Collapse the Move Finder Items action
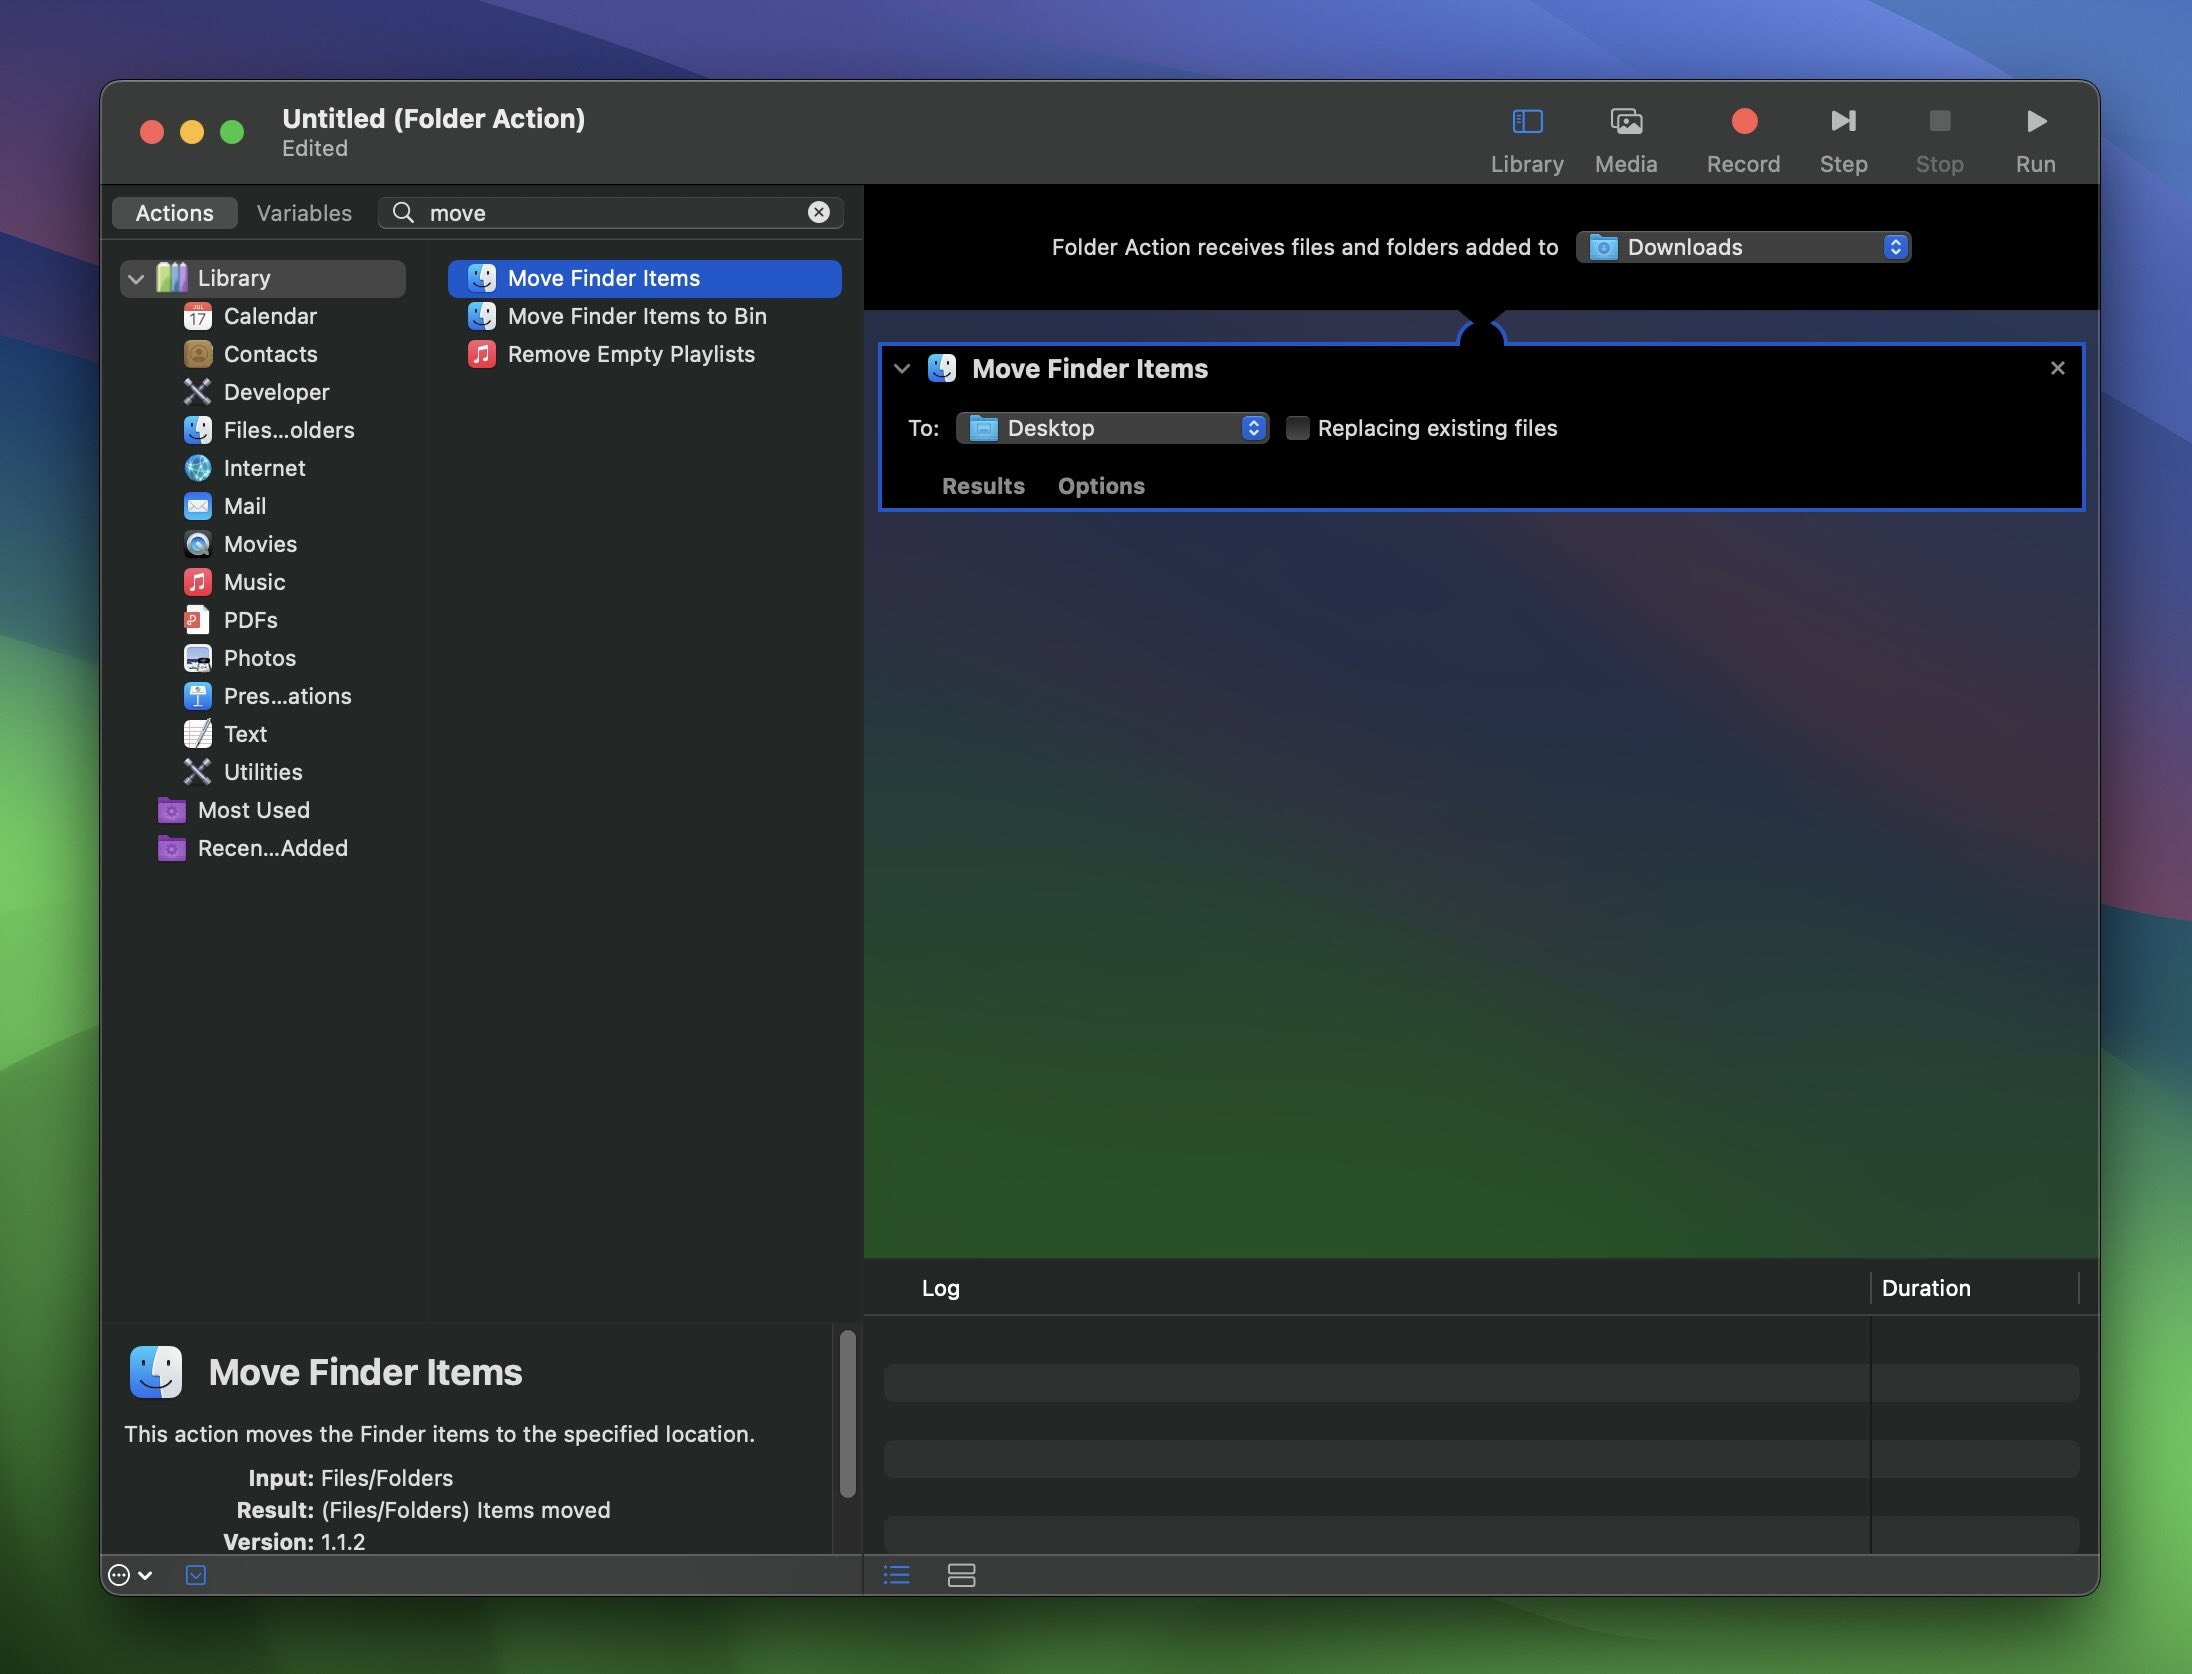 [902, 368]
